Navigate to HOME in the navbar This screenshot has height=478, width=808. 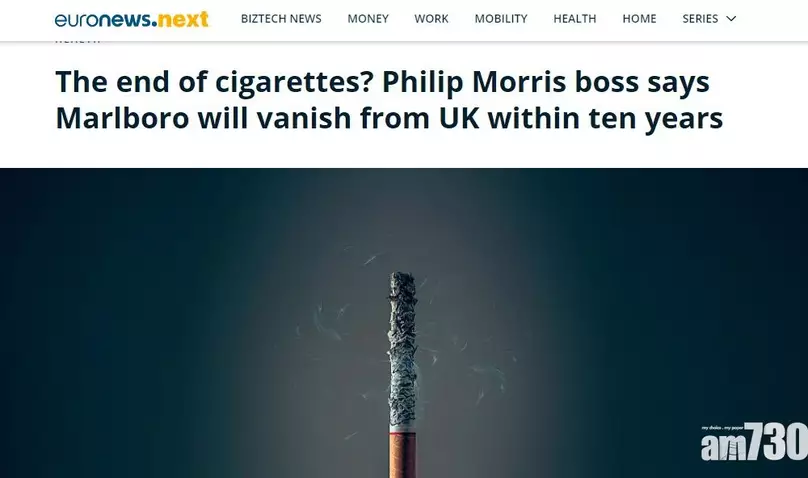(x=639, y=19)
